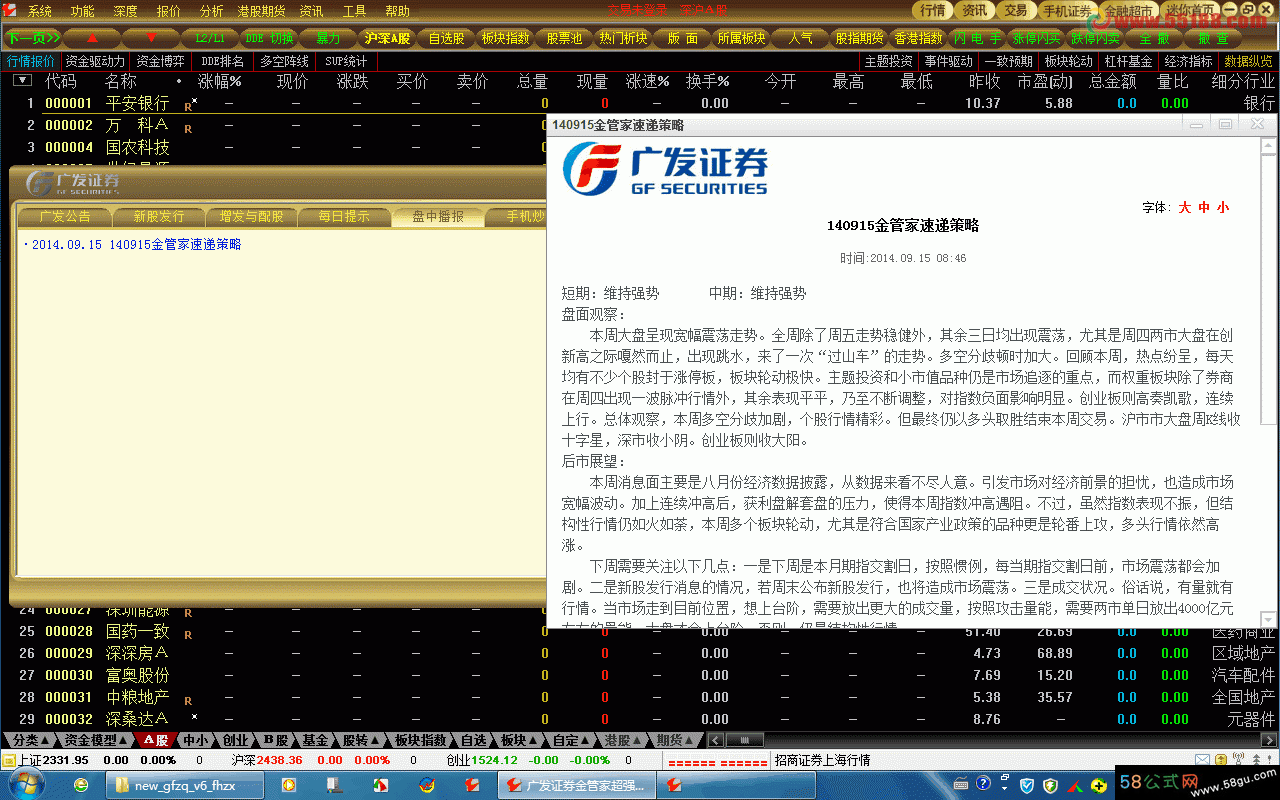Open the 自选股 toolbar button
Image resolution: width=1280 pixels, height=800 pixels.
point(446,38)
